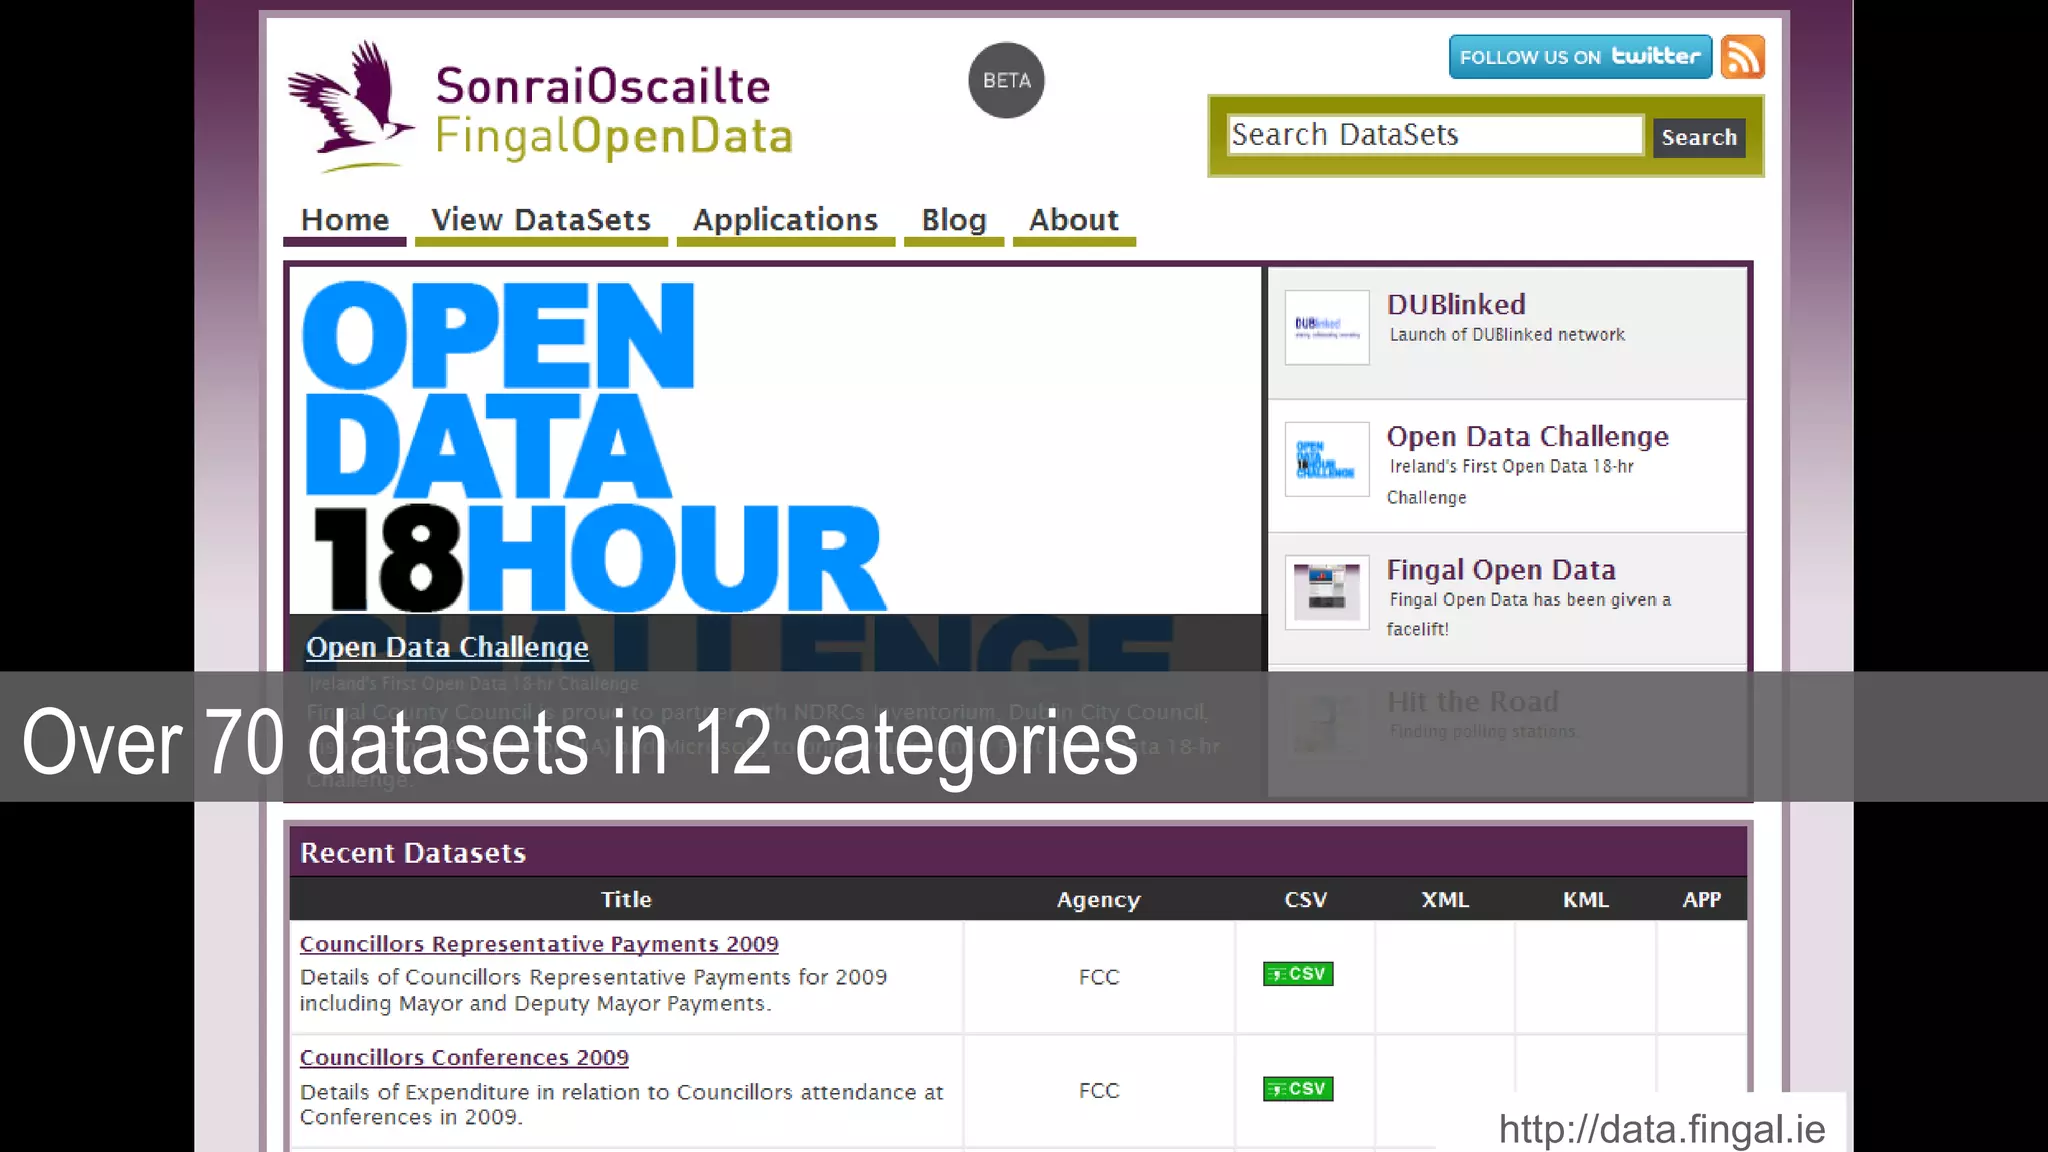Viewport: 2048px width, 1152px height.
Task: Open the Councillors Representative Payments 2009 link
Action: [539, 944]
